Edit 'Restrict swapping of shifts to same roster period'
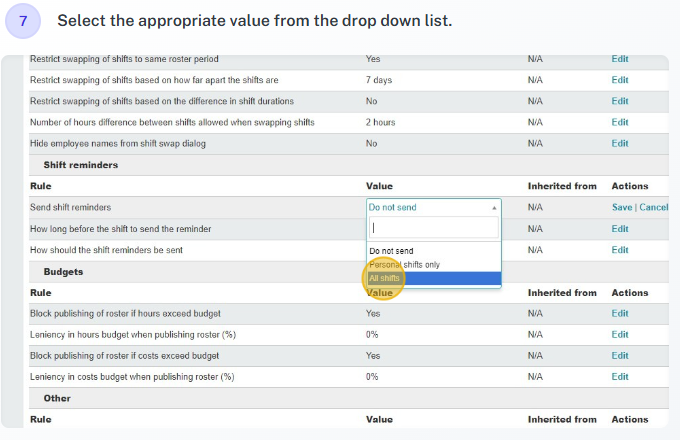680x440 pixels. click(x=620, y=59)
